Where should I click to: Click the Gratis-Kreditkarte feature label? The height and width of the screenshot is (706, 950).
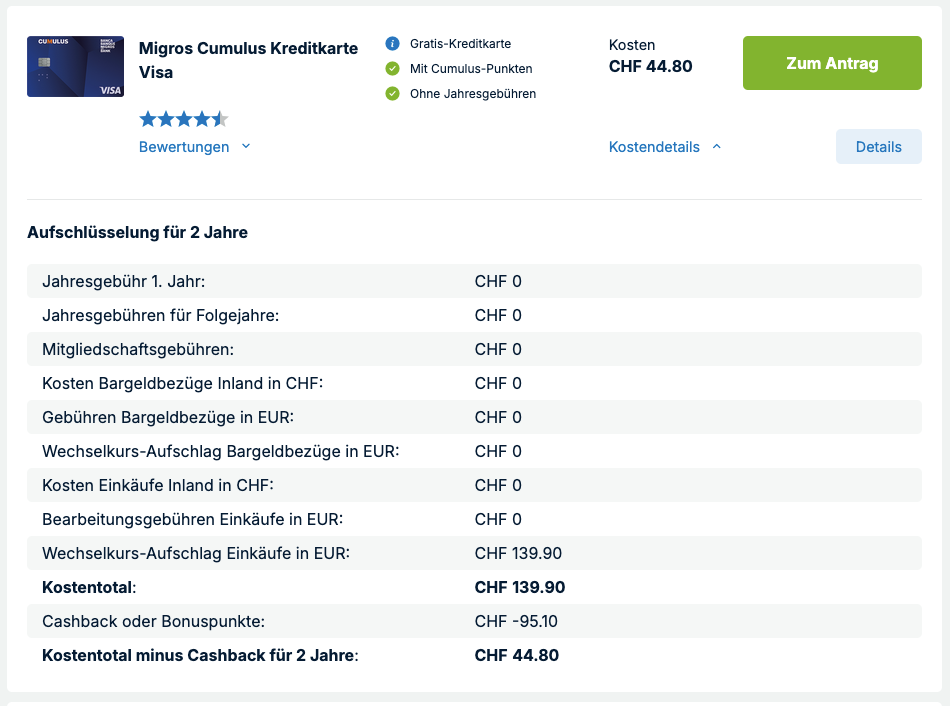pyautogui.click(x=460, y=44)
